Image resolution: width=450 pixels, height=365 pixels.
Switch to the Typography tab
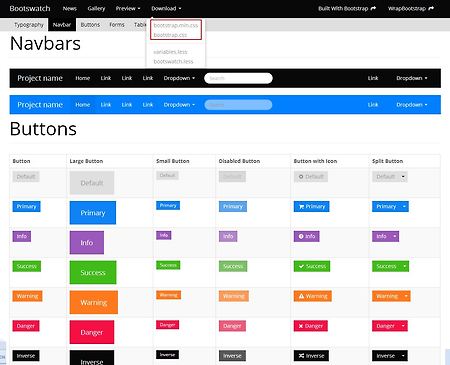coord(29,25)
